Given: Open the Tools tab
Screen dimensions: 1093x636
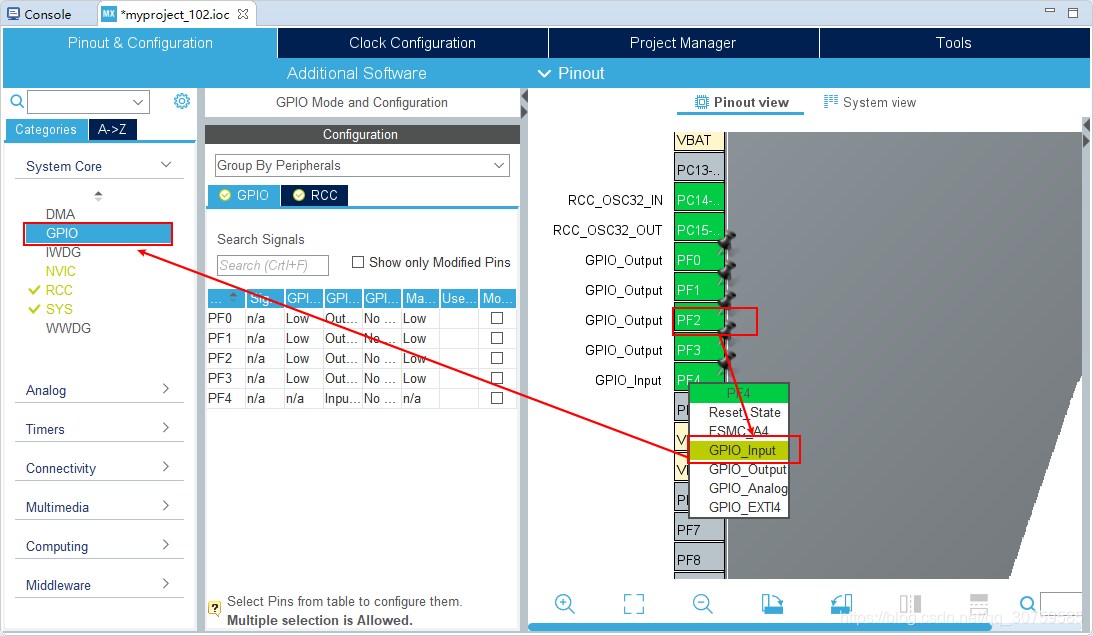Looking at the screenshot, I should [x=954, y=43].
